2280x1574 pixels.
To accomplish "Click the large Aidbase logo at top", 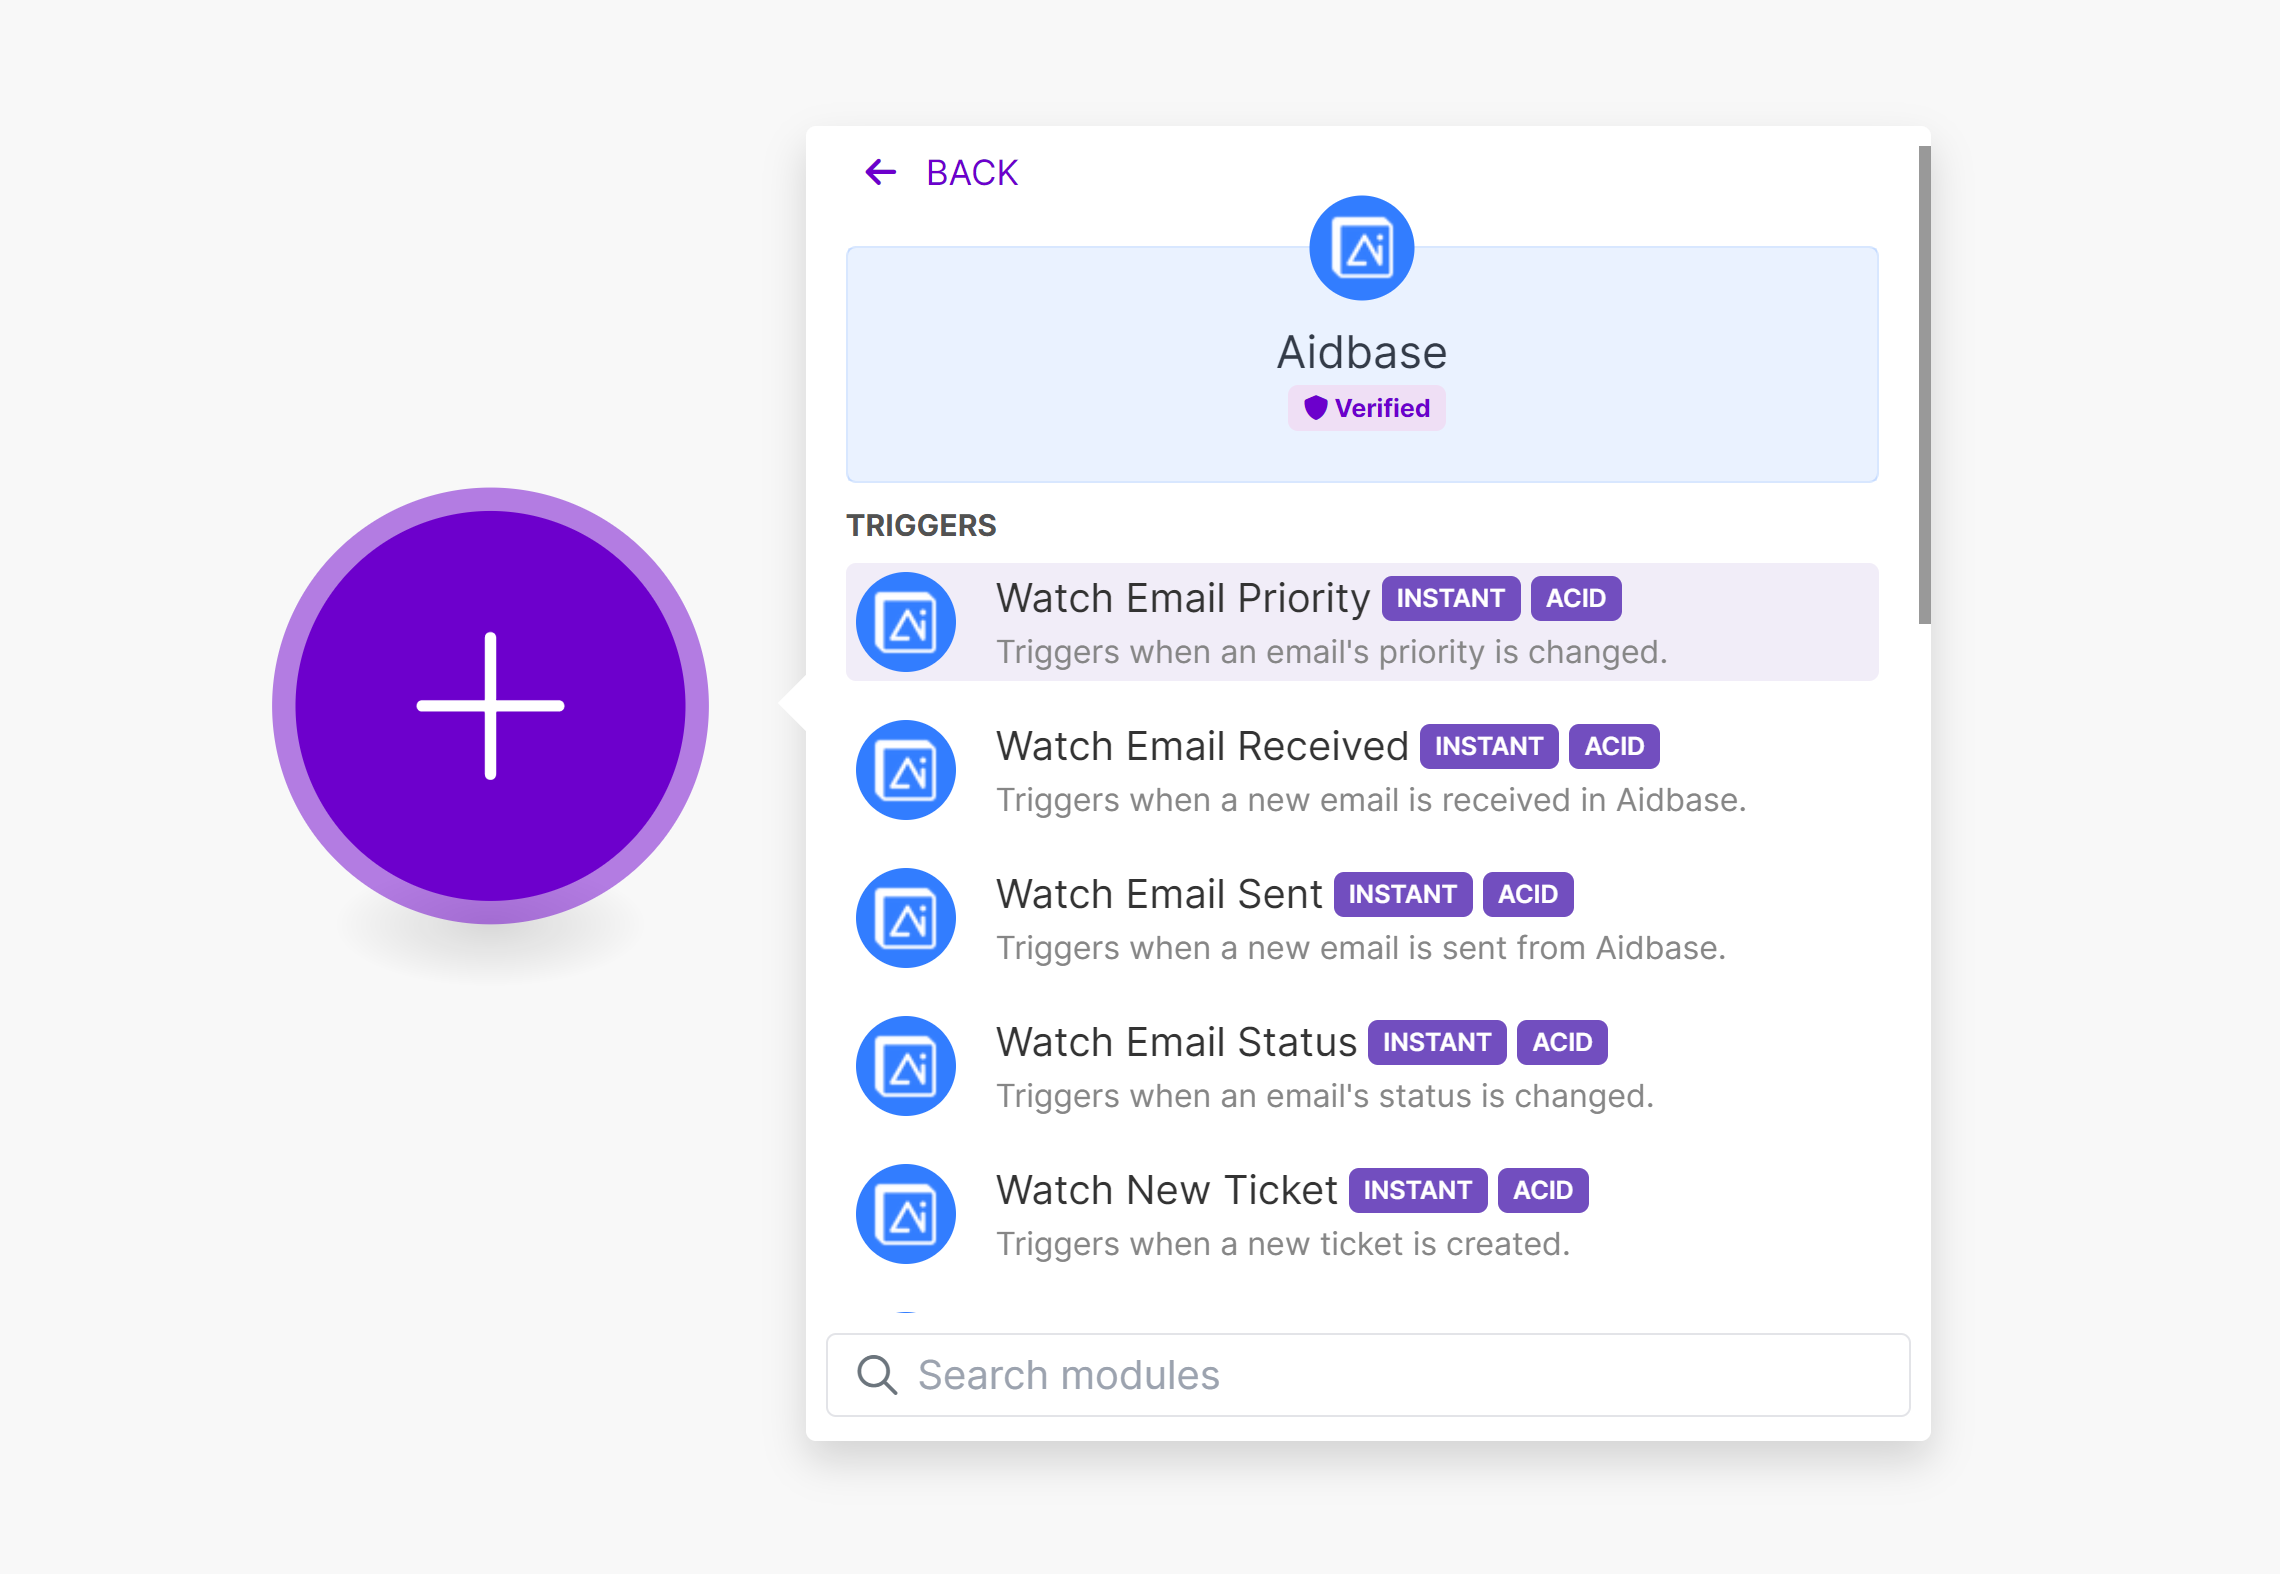I will pos(1361,248).
